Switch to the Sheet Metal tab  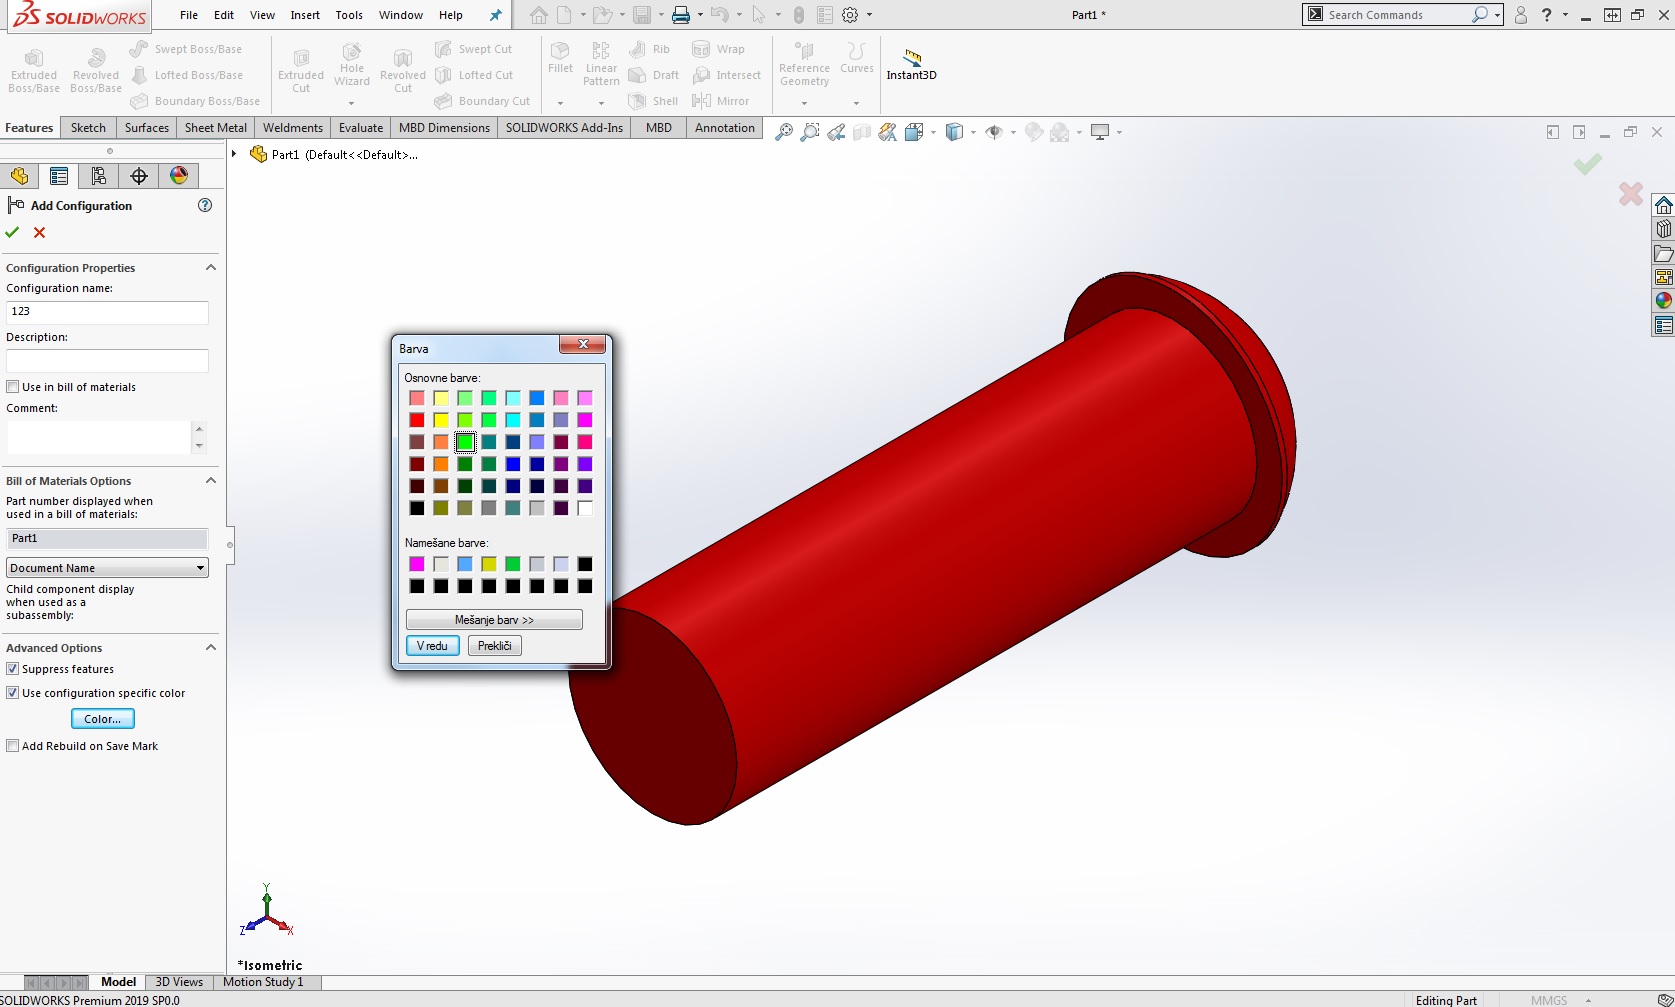point(215,128)
